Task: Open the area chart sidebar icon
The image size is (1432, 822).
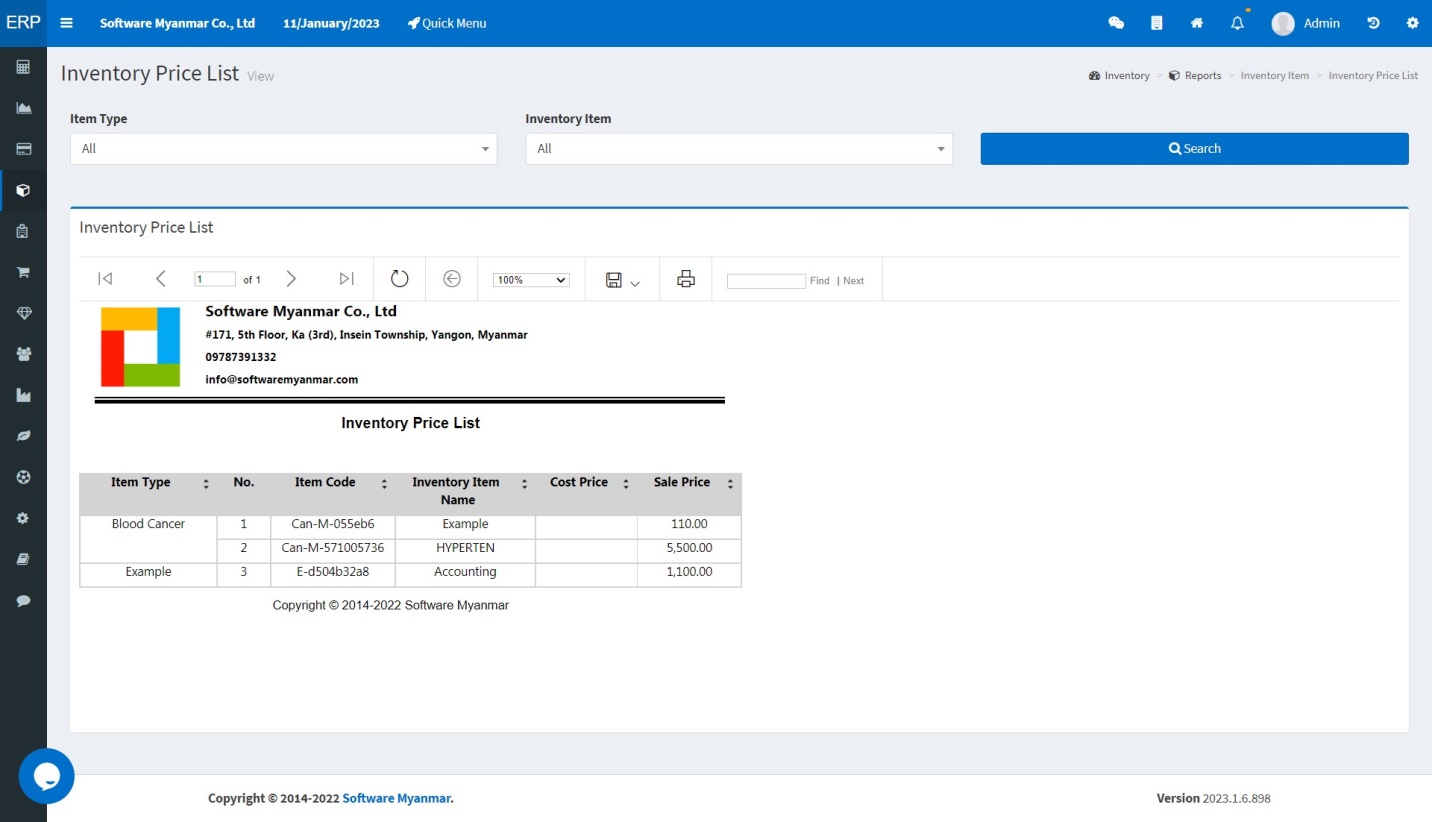Action: coord(23,108)
